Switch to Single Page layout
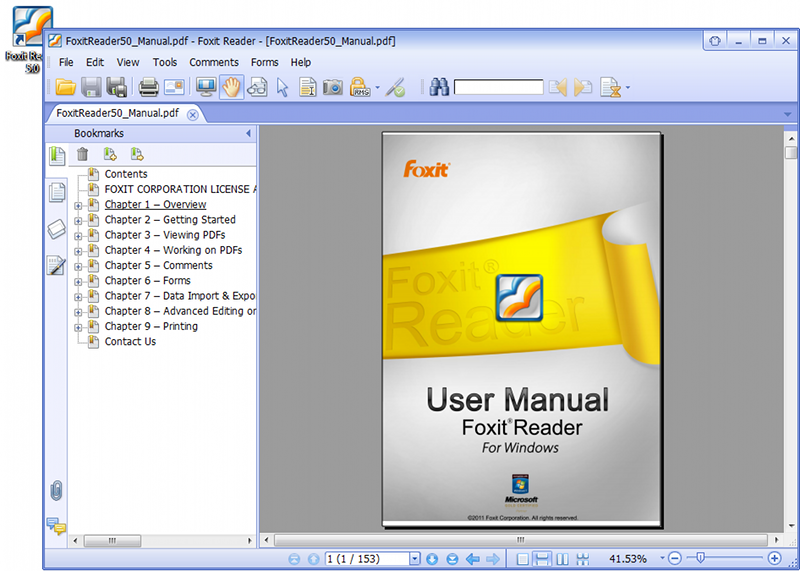This screenshot has width=800, height=571. coord(522,559)
